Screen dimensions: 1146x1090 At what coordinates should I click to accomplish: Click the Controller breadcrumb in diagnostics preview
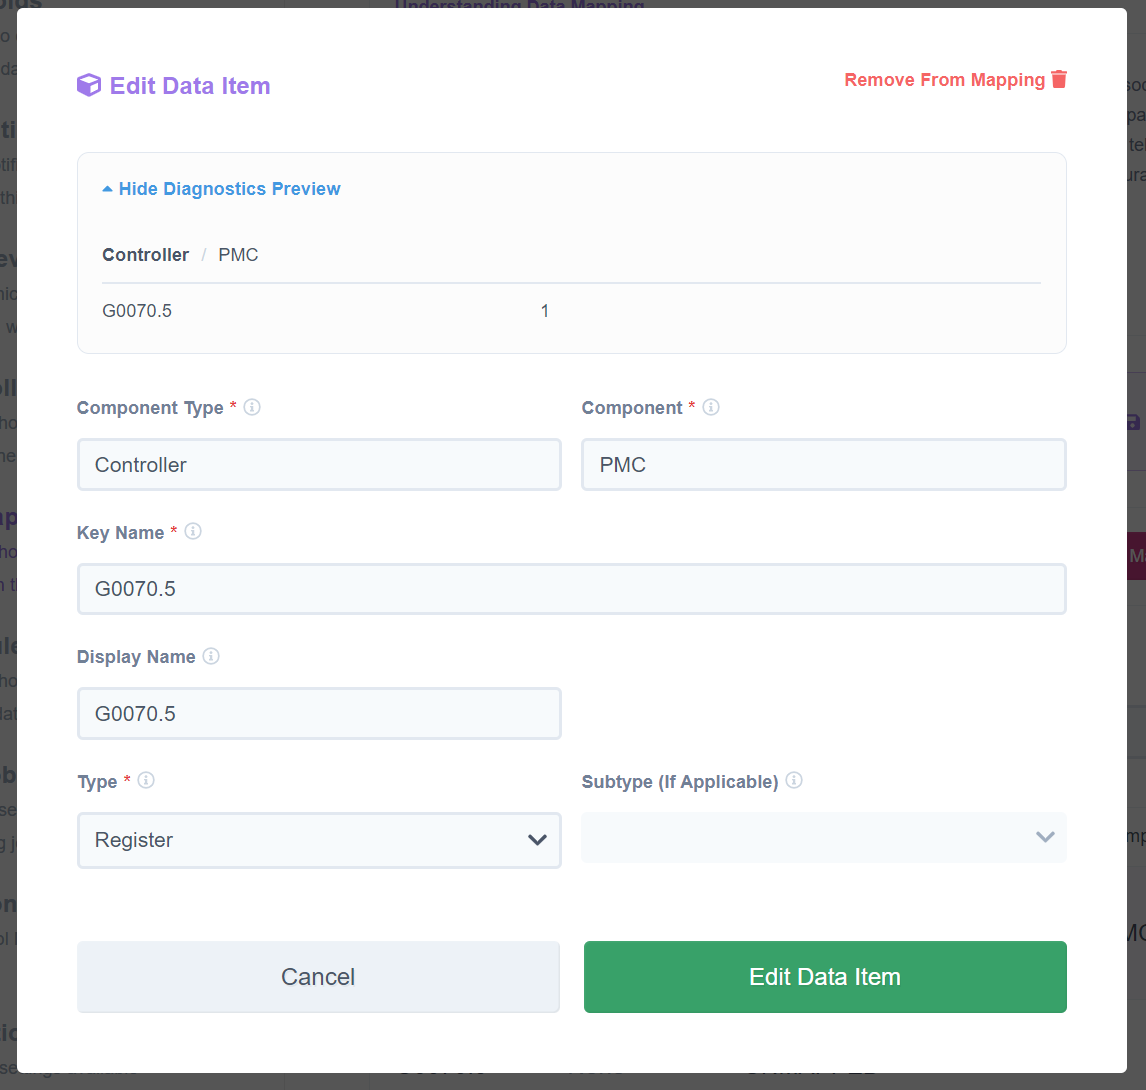point(145,255)
